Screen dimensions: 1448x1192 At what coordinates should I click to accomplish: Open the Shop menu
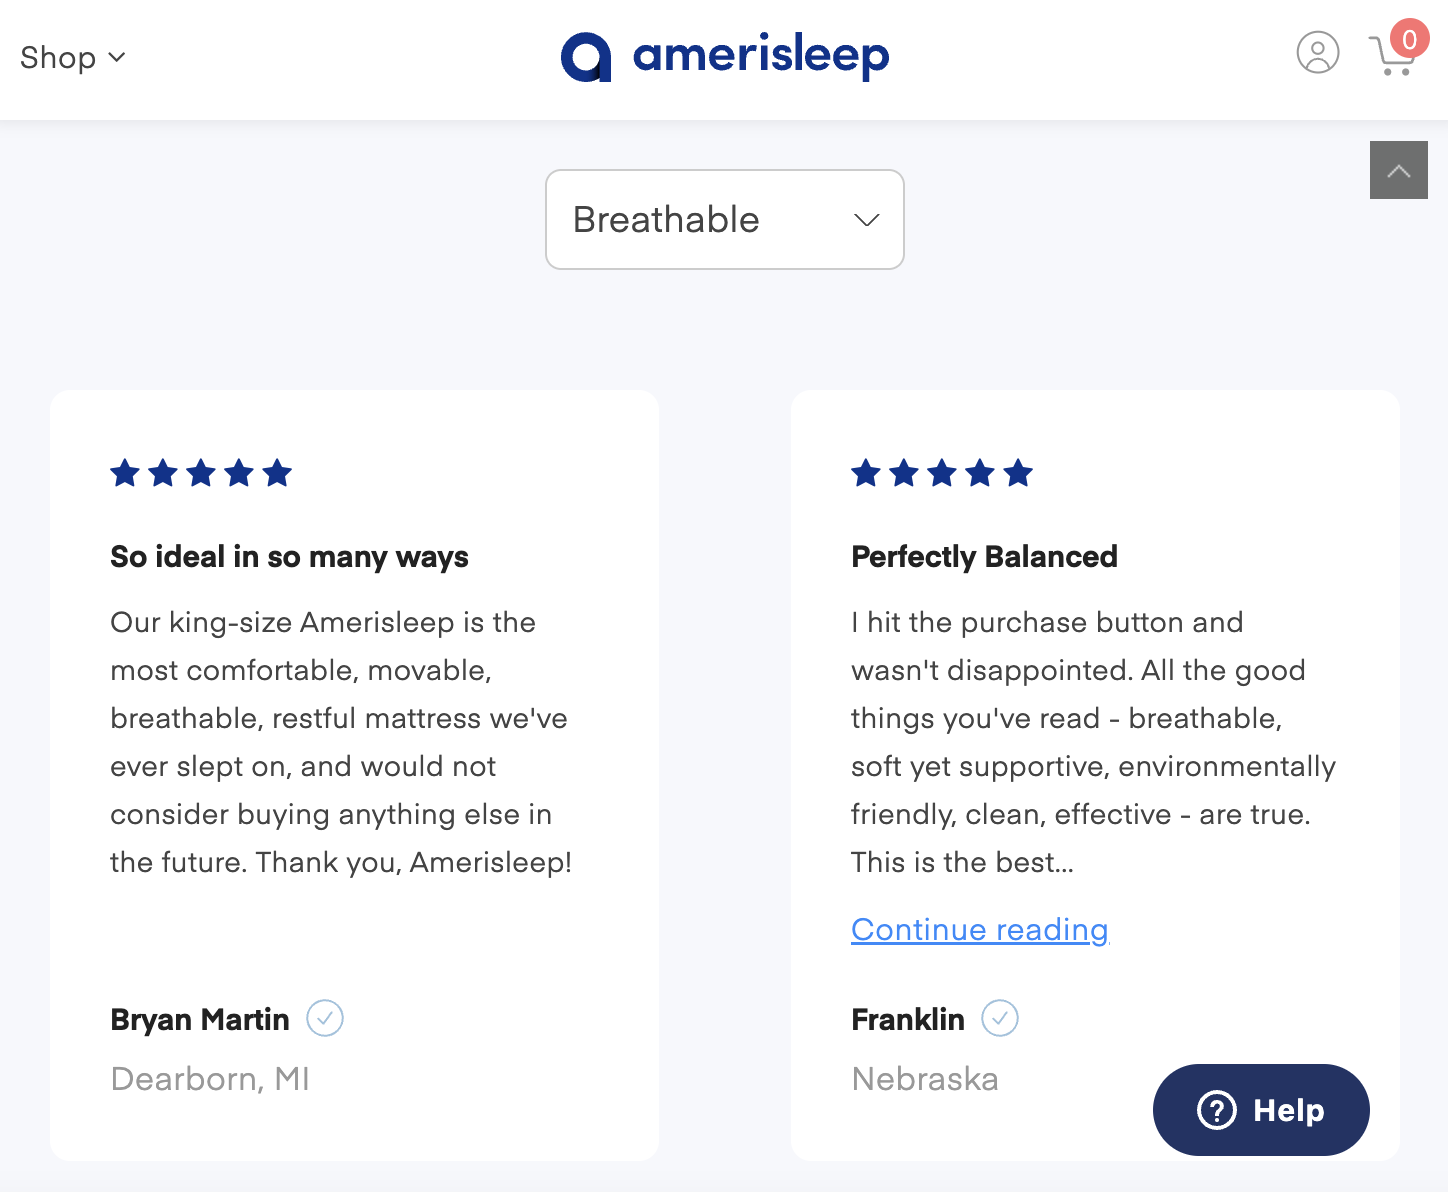click(x=72, y=58)
